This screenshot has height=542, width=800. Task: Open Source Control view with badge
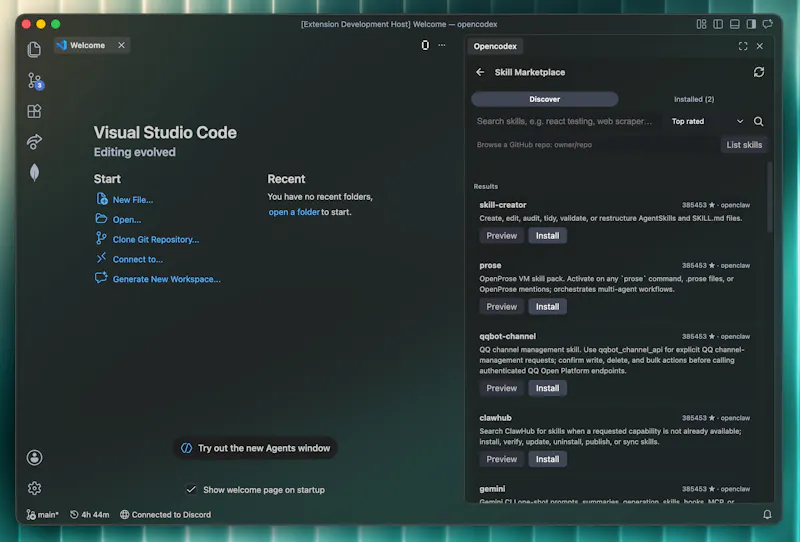tap(35, 81)
